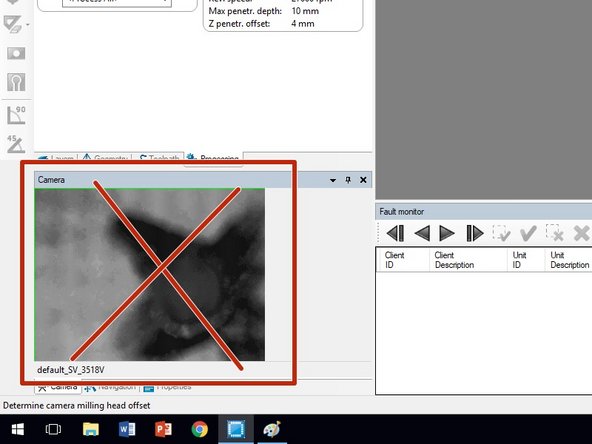The height and width of the screenshot is (444, 592).
Task: Switch to the Processing tab
Action: click(x=213, y=158)
